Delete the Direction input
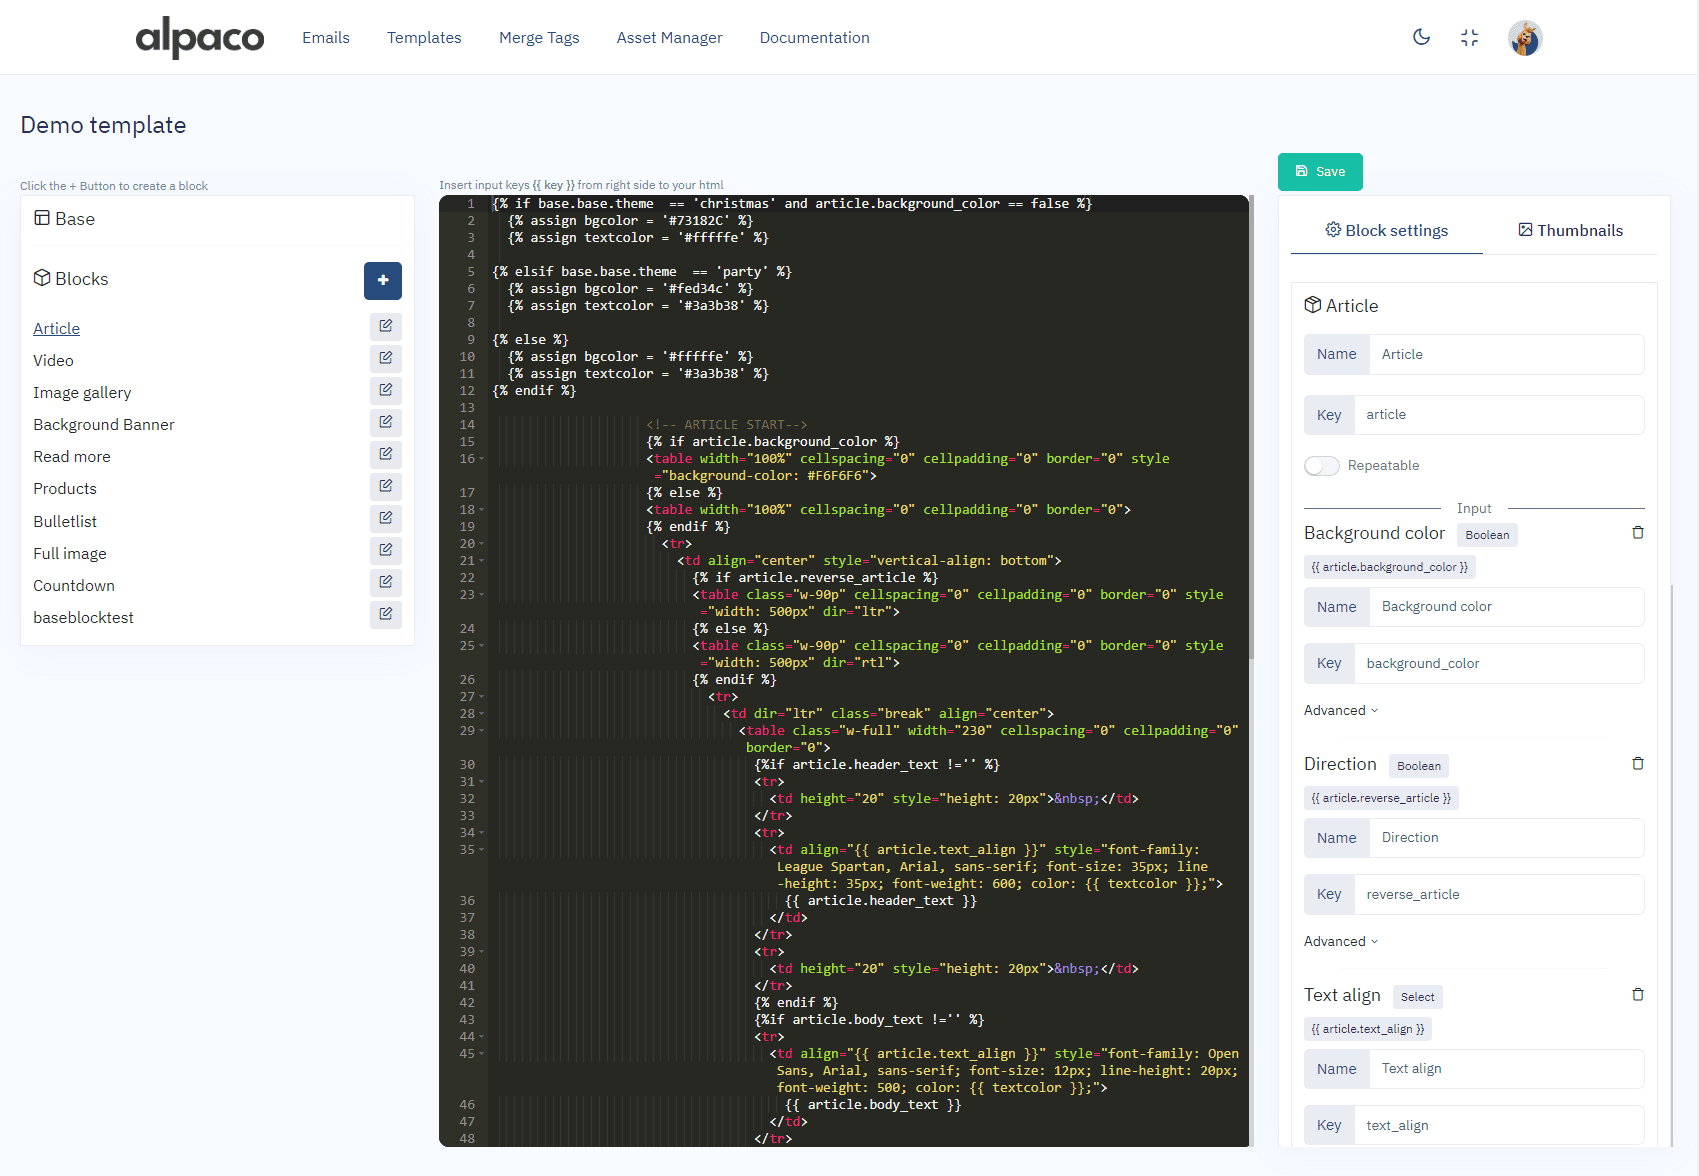This screenshot has width=1699, height=1176. (1637, 764)
